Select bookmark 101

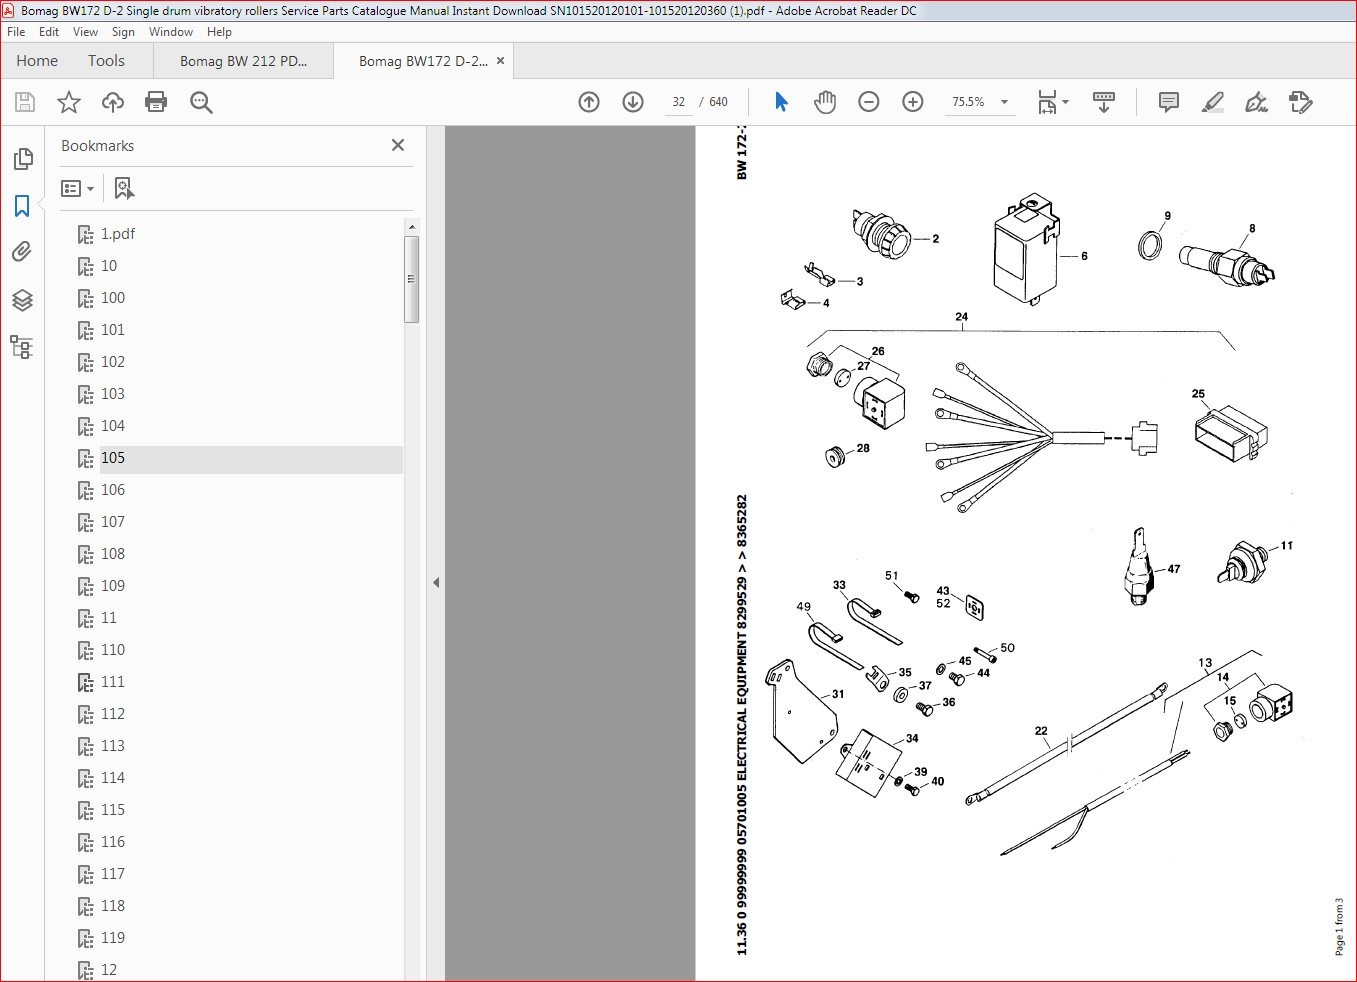(113, 330)
